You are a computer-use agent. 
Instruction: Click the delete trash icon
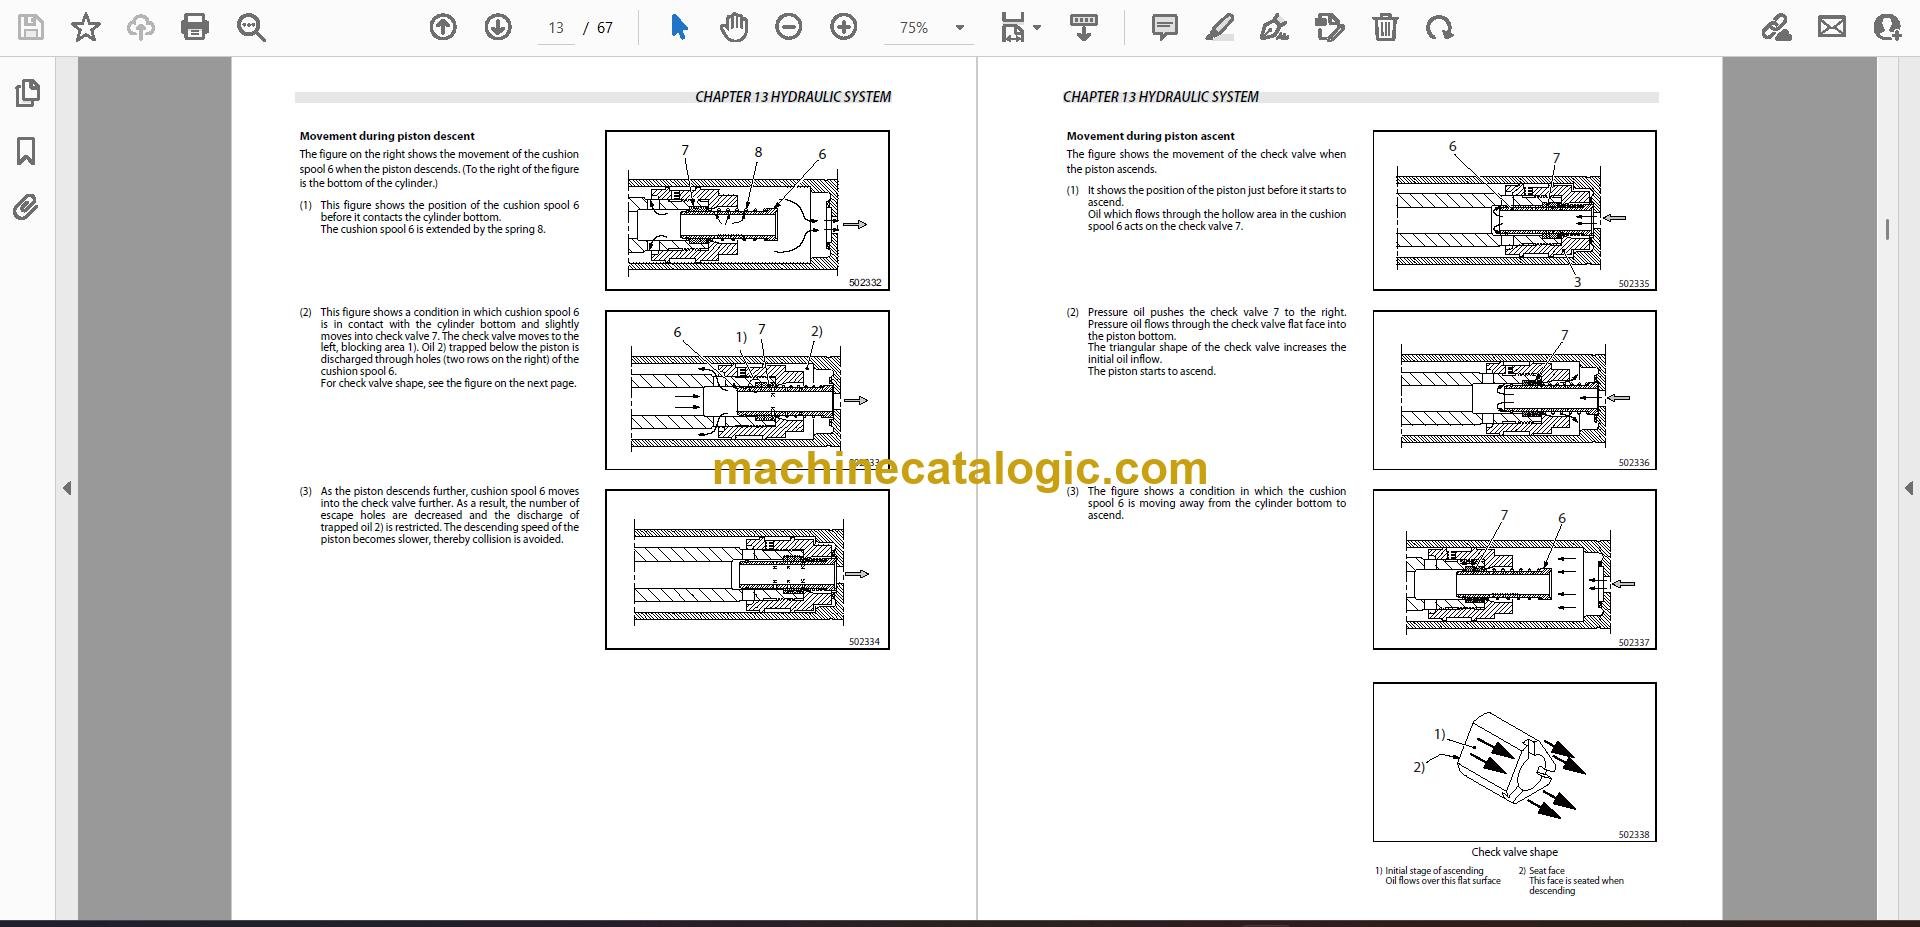[x=1385, y=27]
